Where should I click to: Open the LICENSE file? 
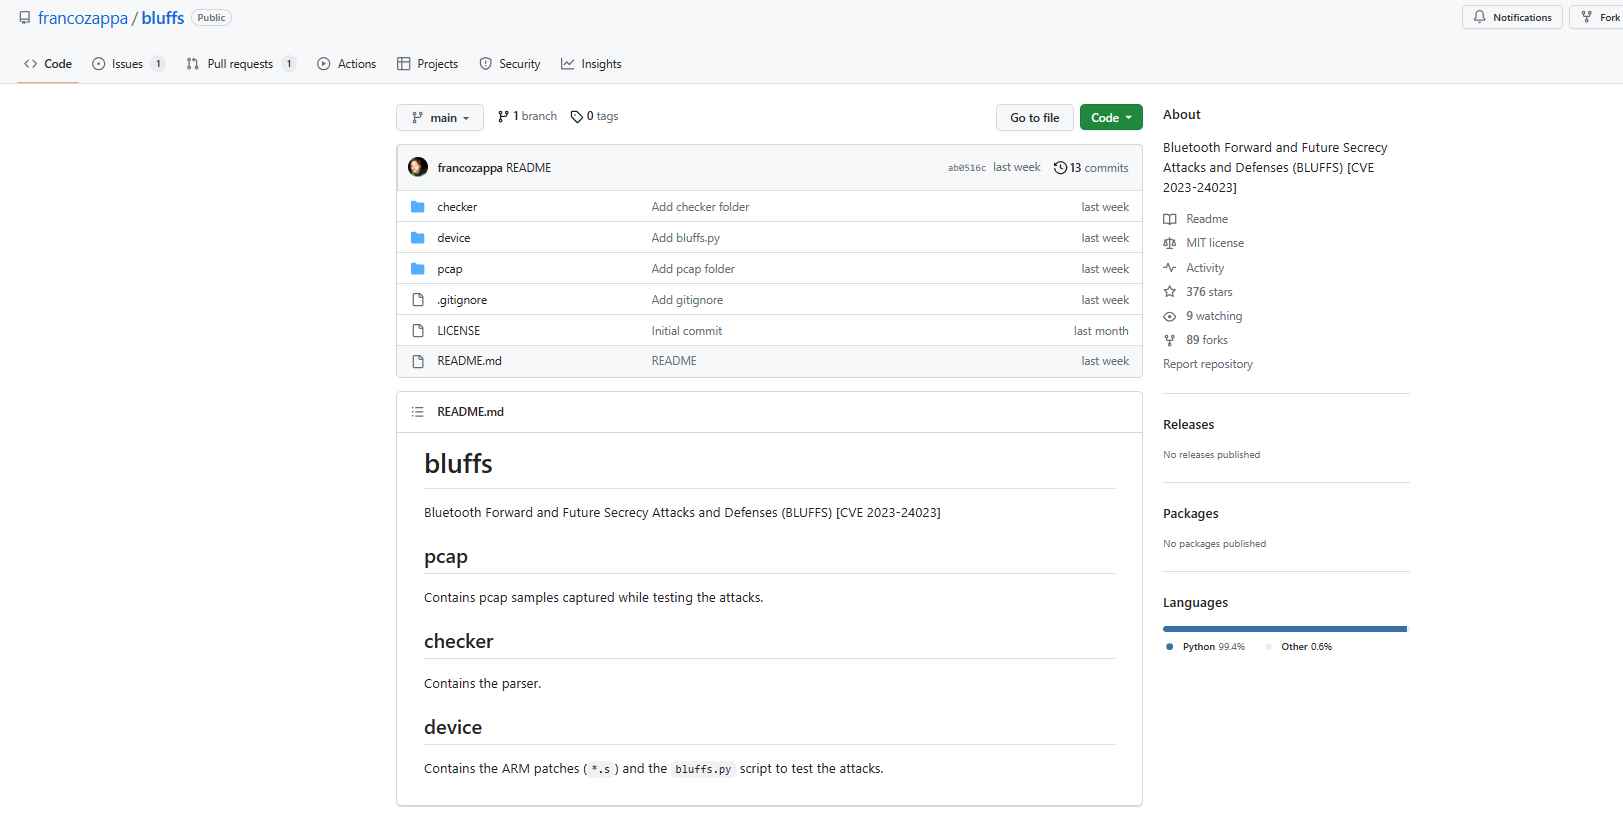(x=459, y=331)
